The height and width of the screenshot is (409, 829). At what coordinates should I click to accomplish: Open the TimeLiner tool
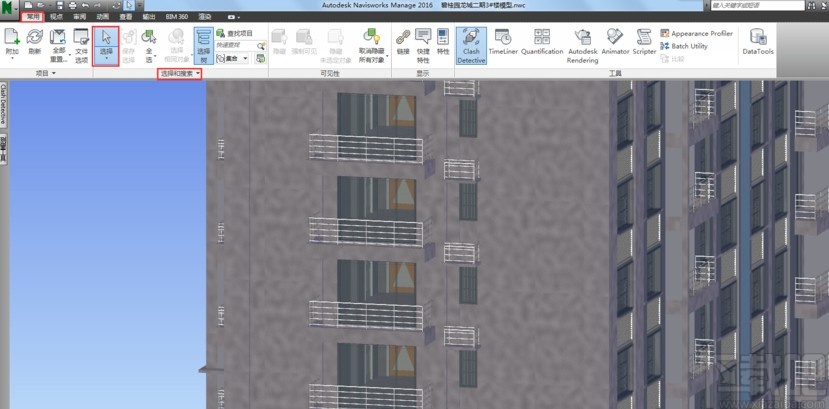[x=503, y=44]
